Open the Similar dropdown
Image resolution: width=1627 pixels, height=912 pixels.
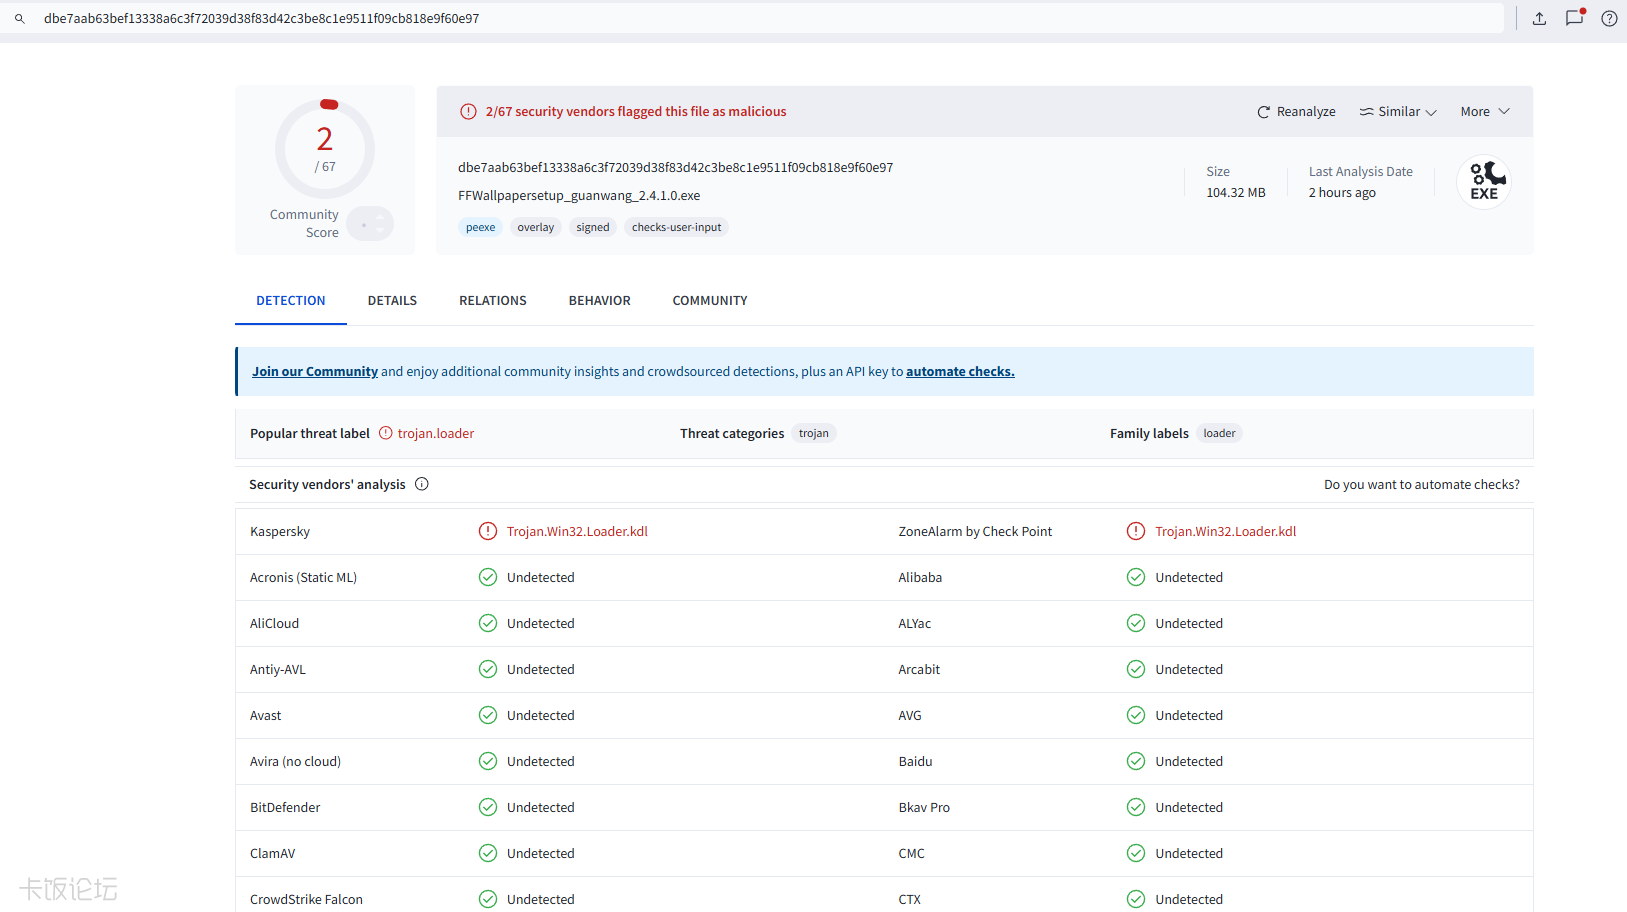pos(1398,112)
